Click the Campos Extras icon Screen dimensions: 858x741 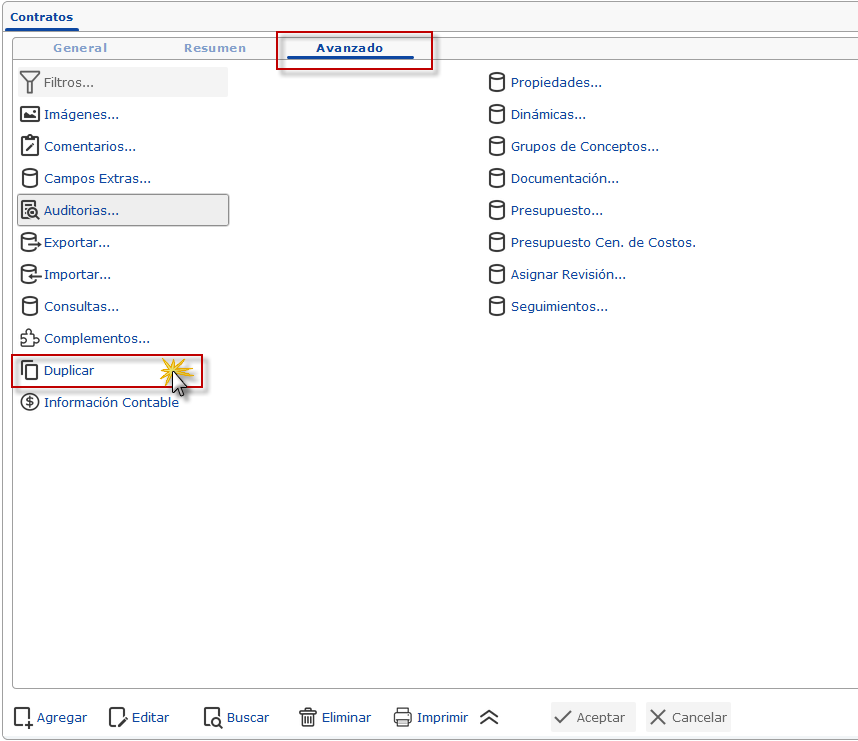[x=29, y=178]
